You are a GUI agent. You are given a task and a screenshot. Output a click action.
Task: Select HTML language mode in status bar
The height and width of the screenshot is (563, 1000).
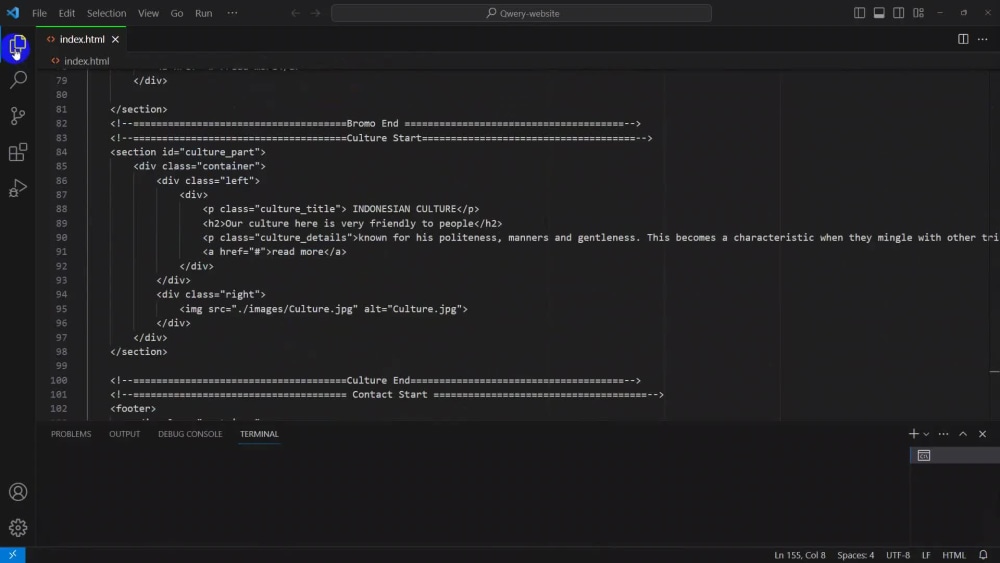tap(953, 555)
